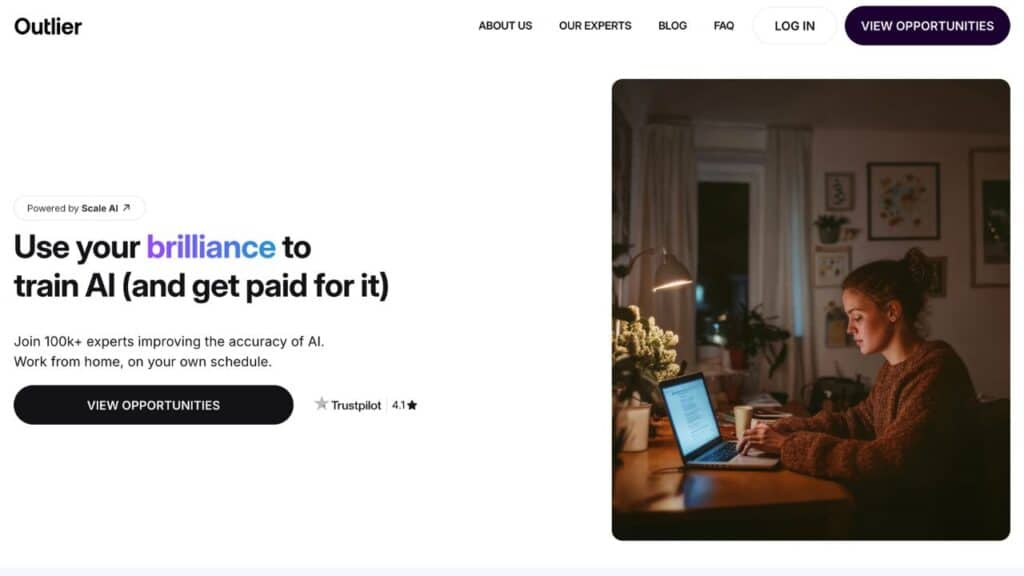Click the laptop screen in the photo
The width and height of the screenshot is (1024, 576).
[690, 415]
